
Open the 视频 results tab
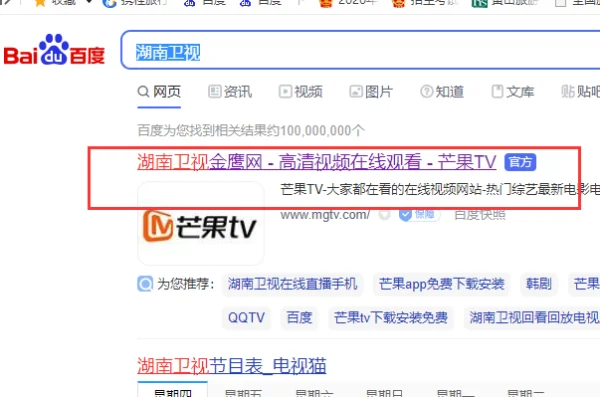[x=301, y=92]
